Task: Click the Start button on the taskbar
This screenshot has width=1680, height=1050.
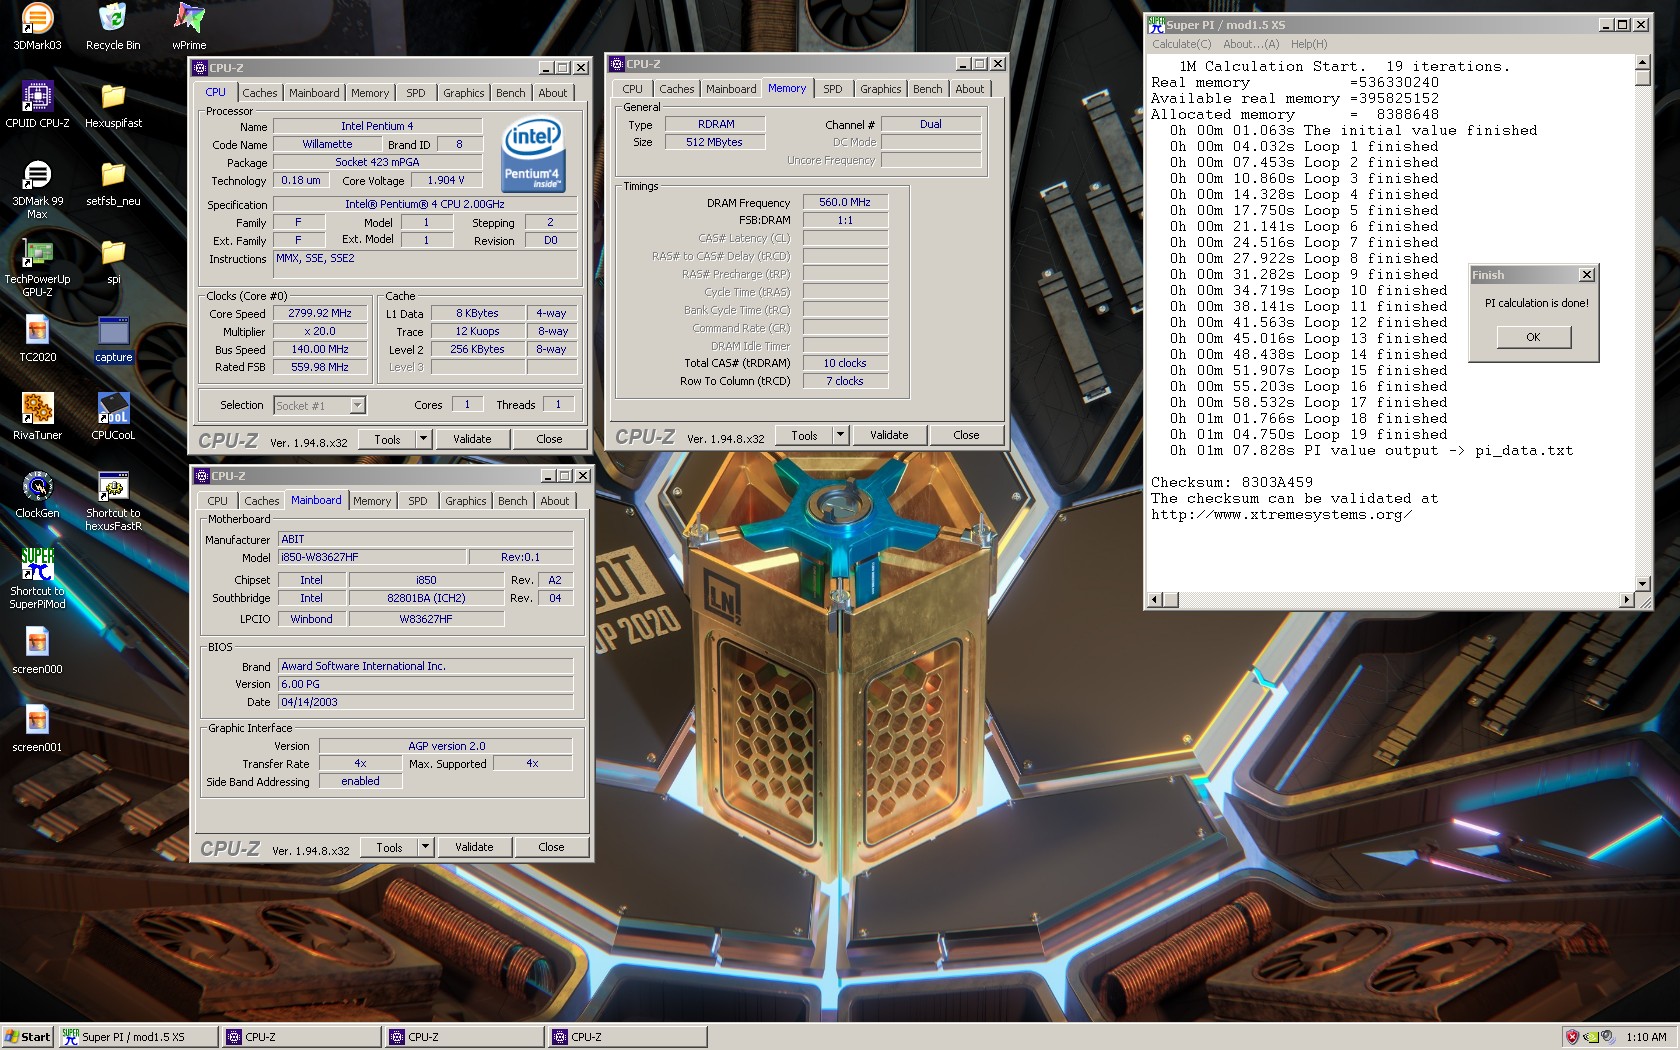Action: click(27, 1037)
